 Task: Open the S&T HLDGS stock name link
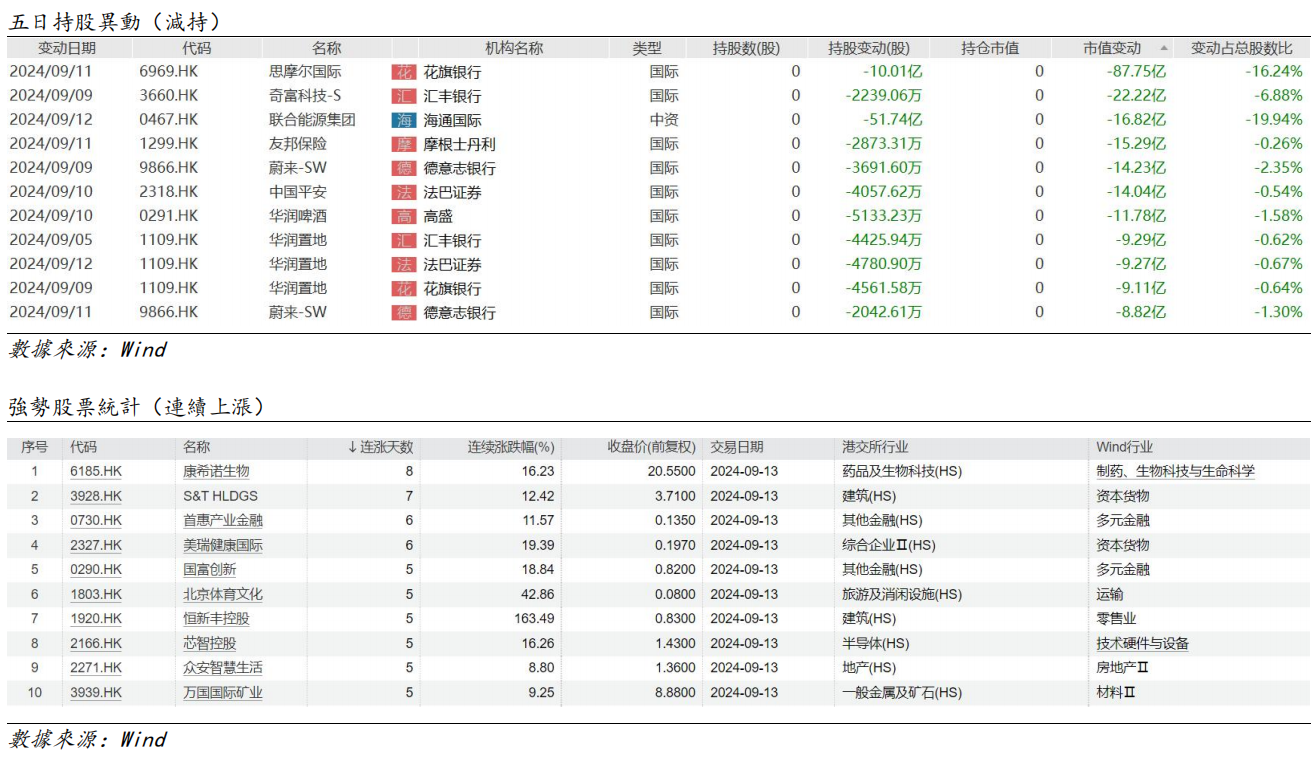pos(220,496)
